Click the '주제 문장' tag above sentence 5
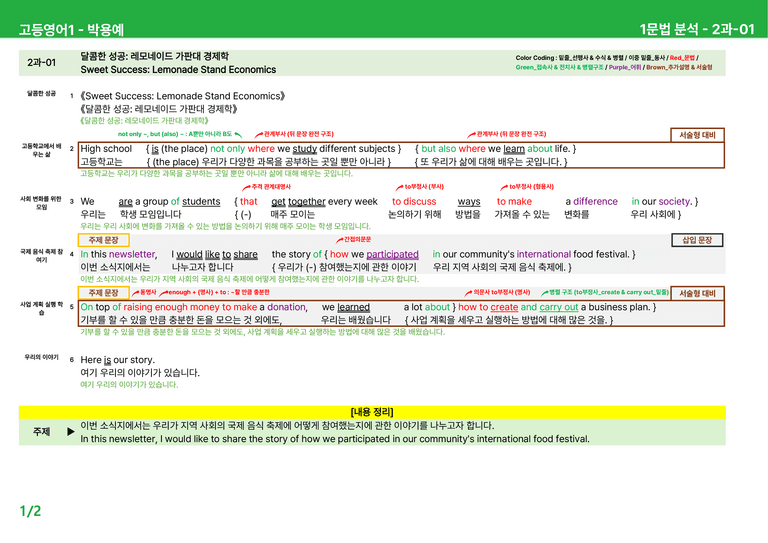This screenshot has height=543, width=768. tap(103, 293)
